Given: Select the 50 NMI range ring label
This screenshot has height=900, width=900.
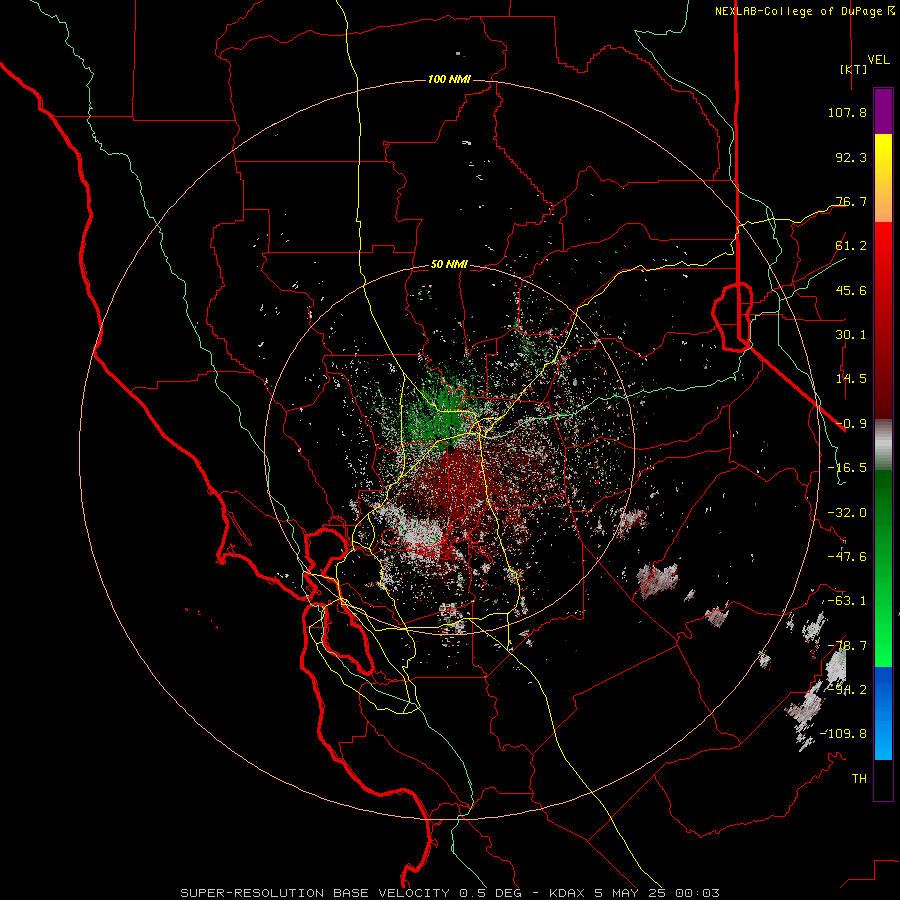Looking at the screenshot, I should click(449, 264).
